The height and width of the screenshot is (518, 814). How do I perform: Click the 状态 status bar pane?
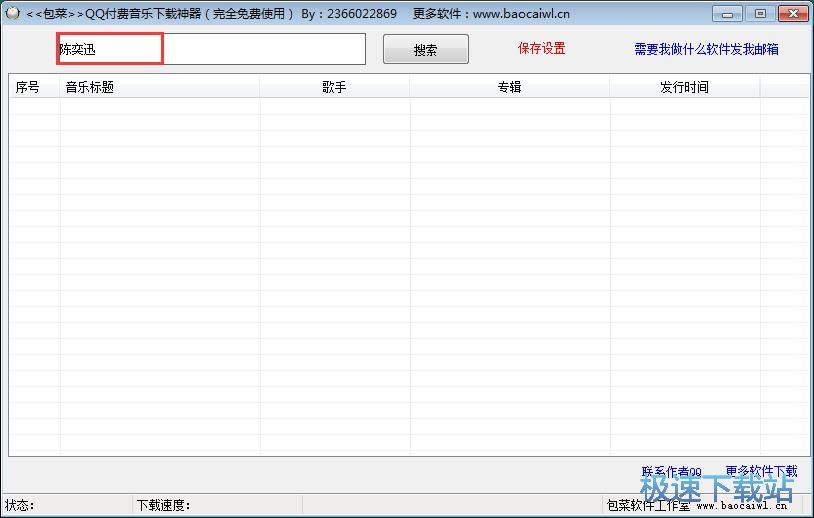tap(67, 505)
